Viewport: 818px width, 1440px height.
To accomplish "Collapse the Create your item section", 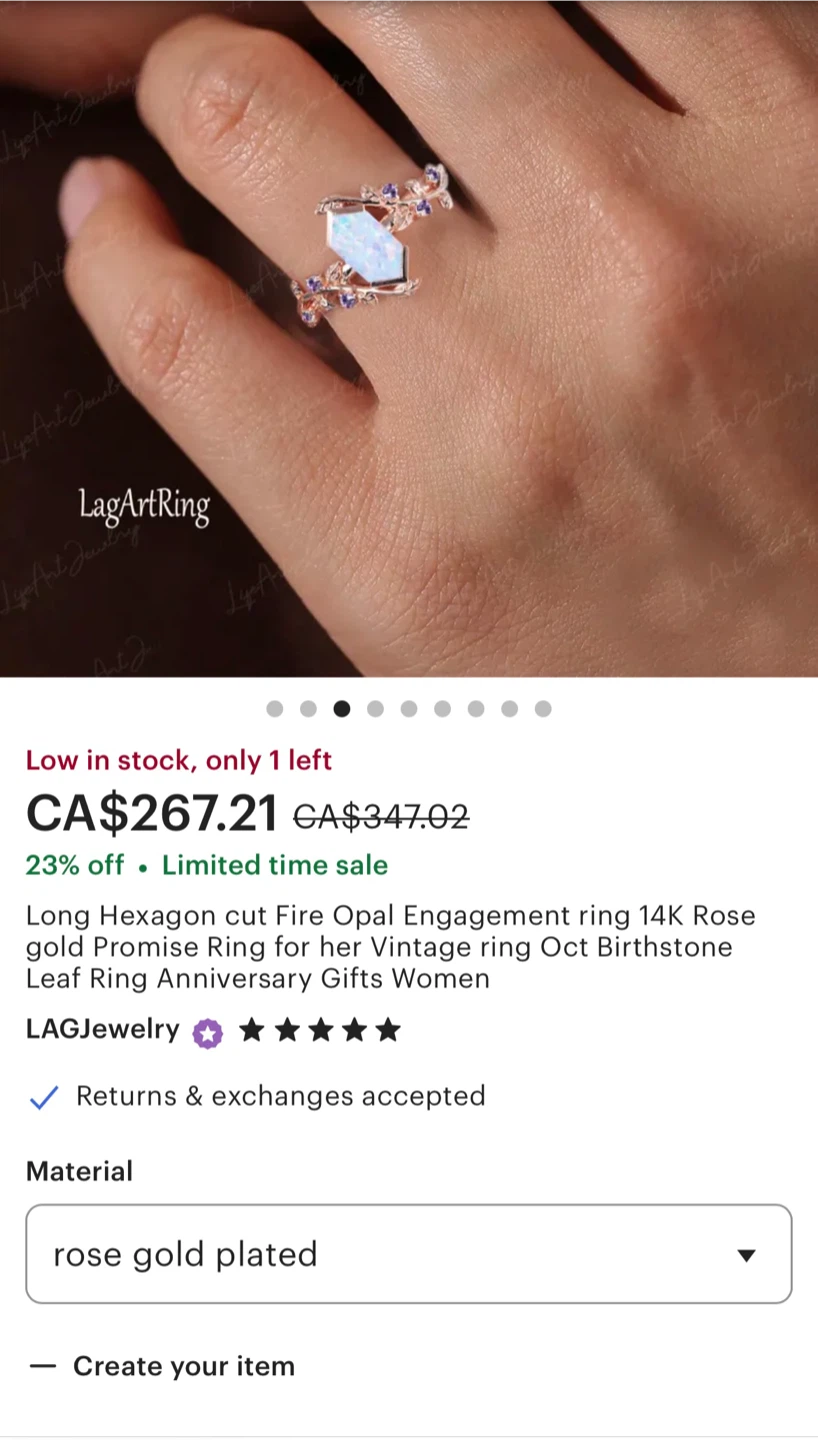I will [162, 1366].
